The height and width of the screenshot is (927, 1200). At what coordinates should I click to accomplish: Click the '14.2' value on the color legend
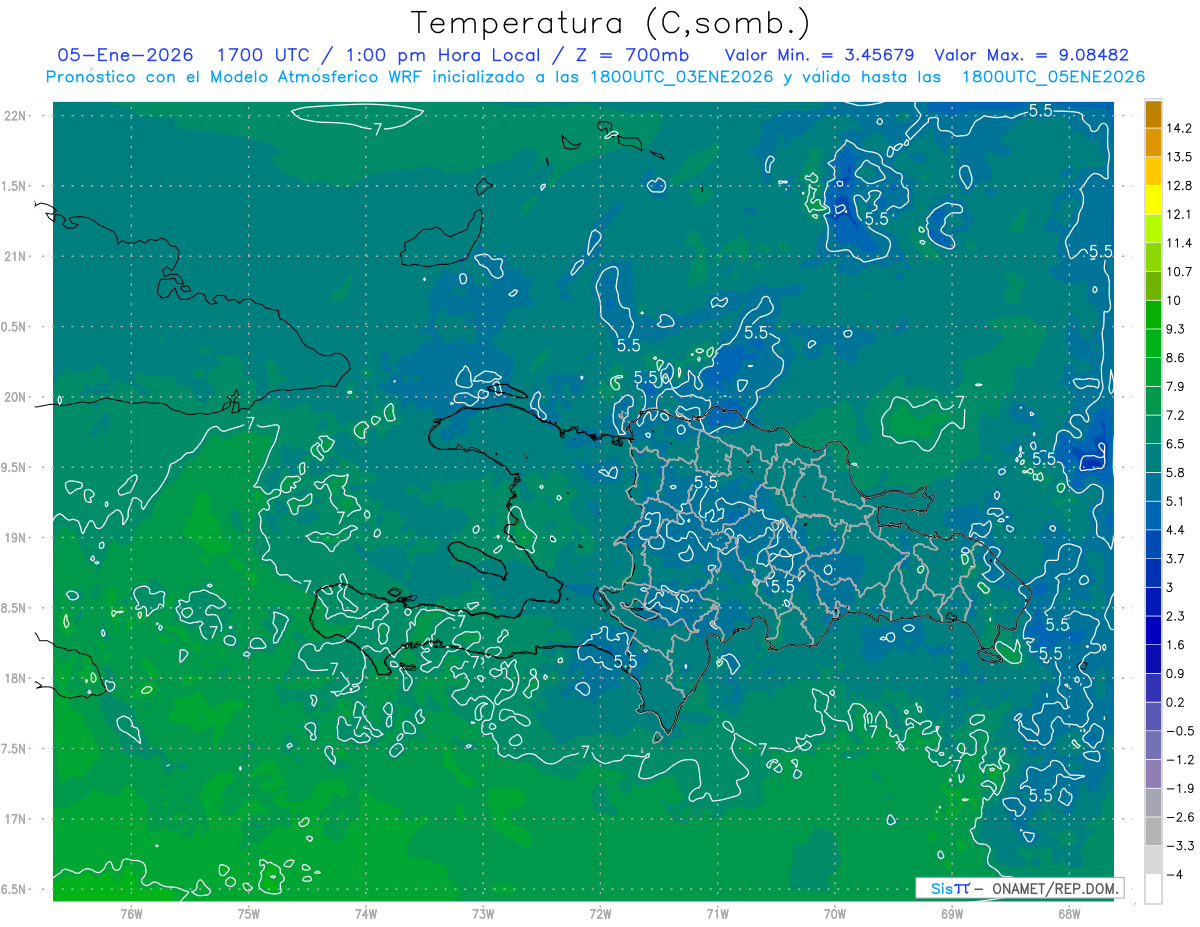[1179, 128]
